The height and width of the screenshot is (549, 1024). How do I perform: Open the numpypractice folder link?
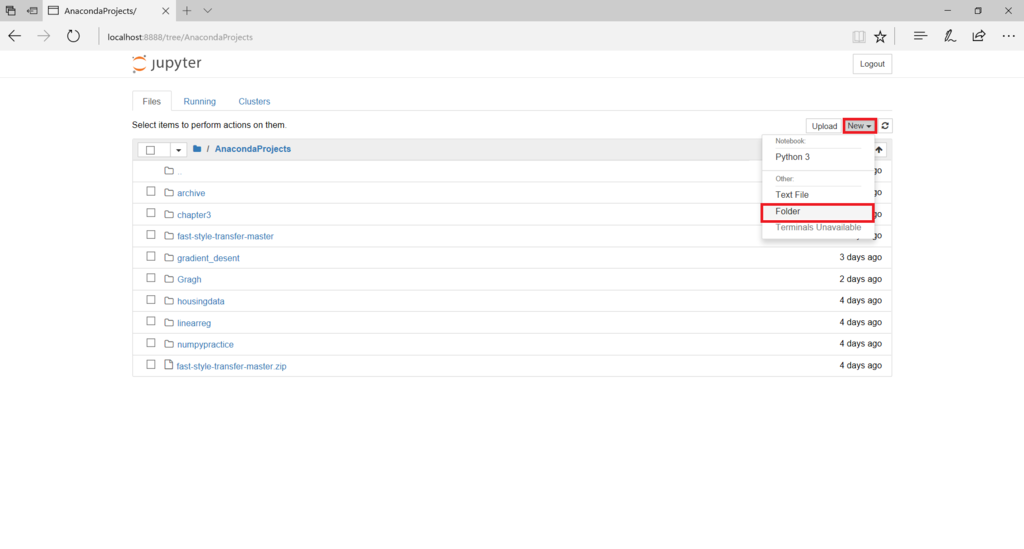point(205,345)
